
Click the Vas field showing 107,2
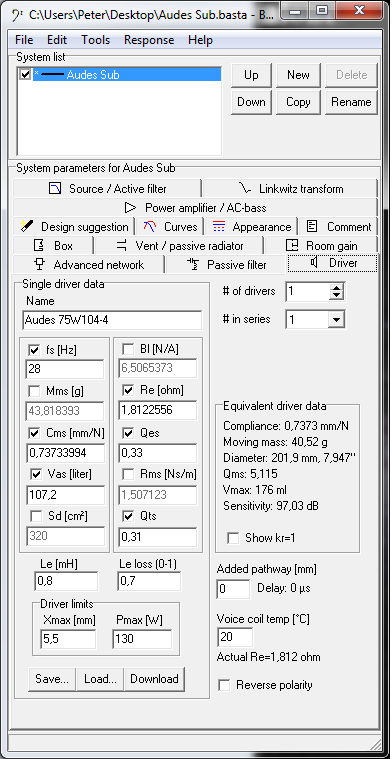click(x=65, y=496)
